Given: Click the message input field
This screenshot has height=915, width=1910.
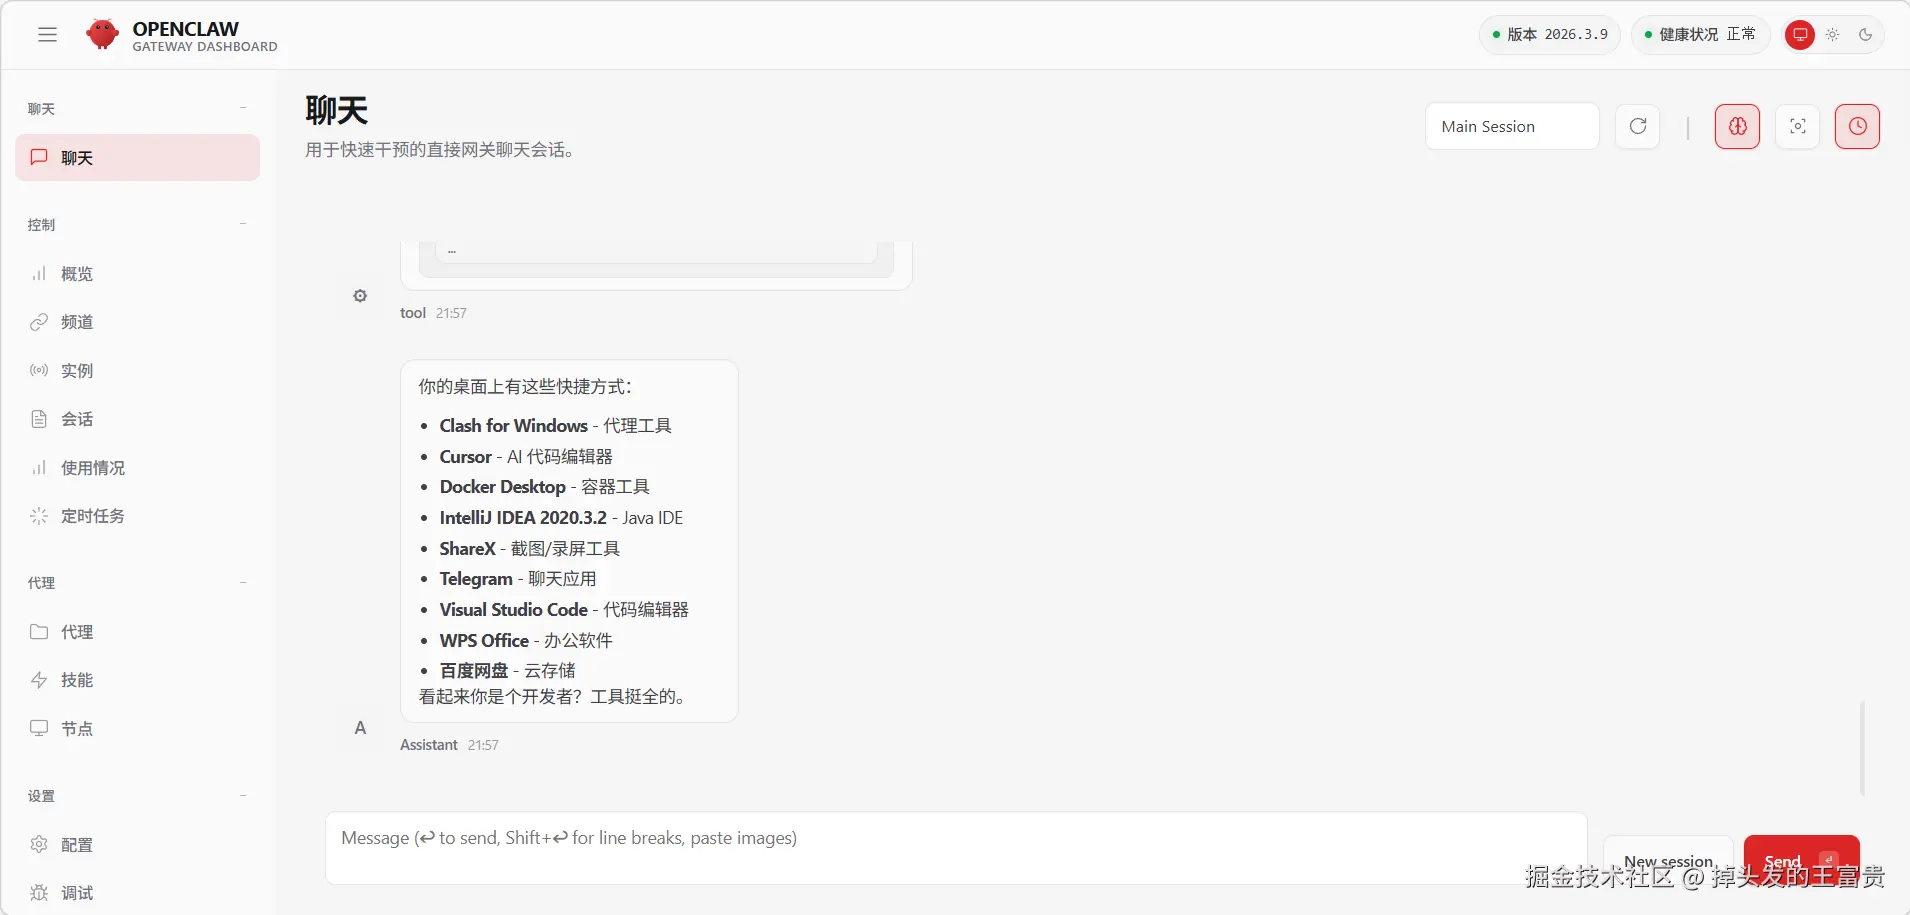Looking at the screenshot, I should (956, 848).
